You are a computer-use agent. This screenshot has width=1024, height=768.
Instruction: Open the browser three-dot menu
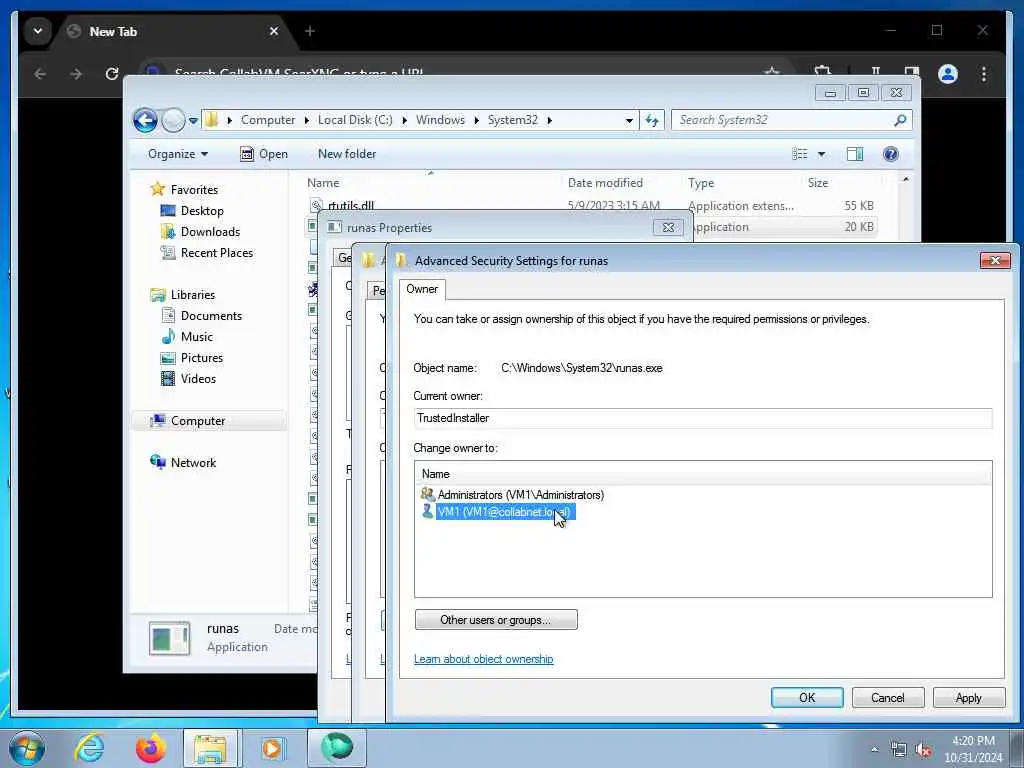tap(984, 74)
